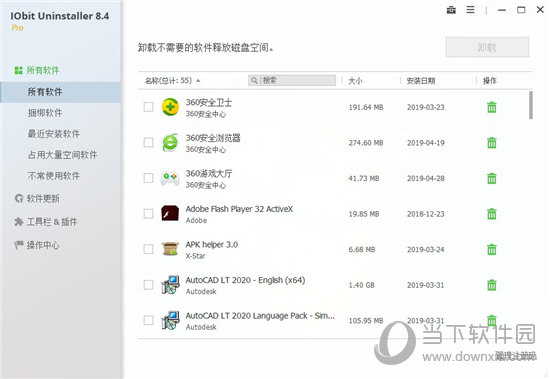Click the 360安全卫士 app icon

coord(170,107)
